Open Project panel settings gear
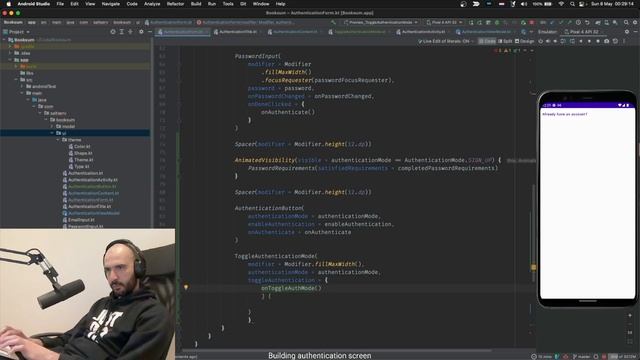The width and height of the screenshot is (640, 360). tap(141, 31)
